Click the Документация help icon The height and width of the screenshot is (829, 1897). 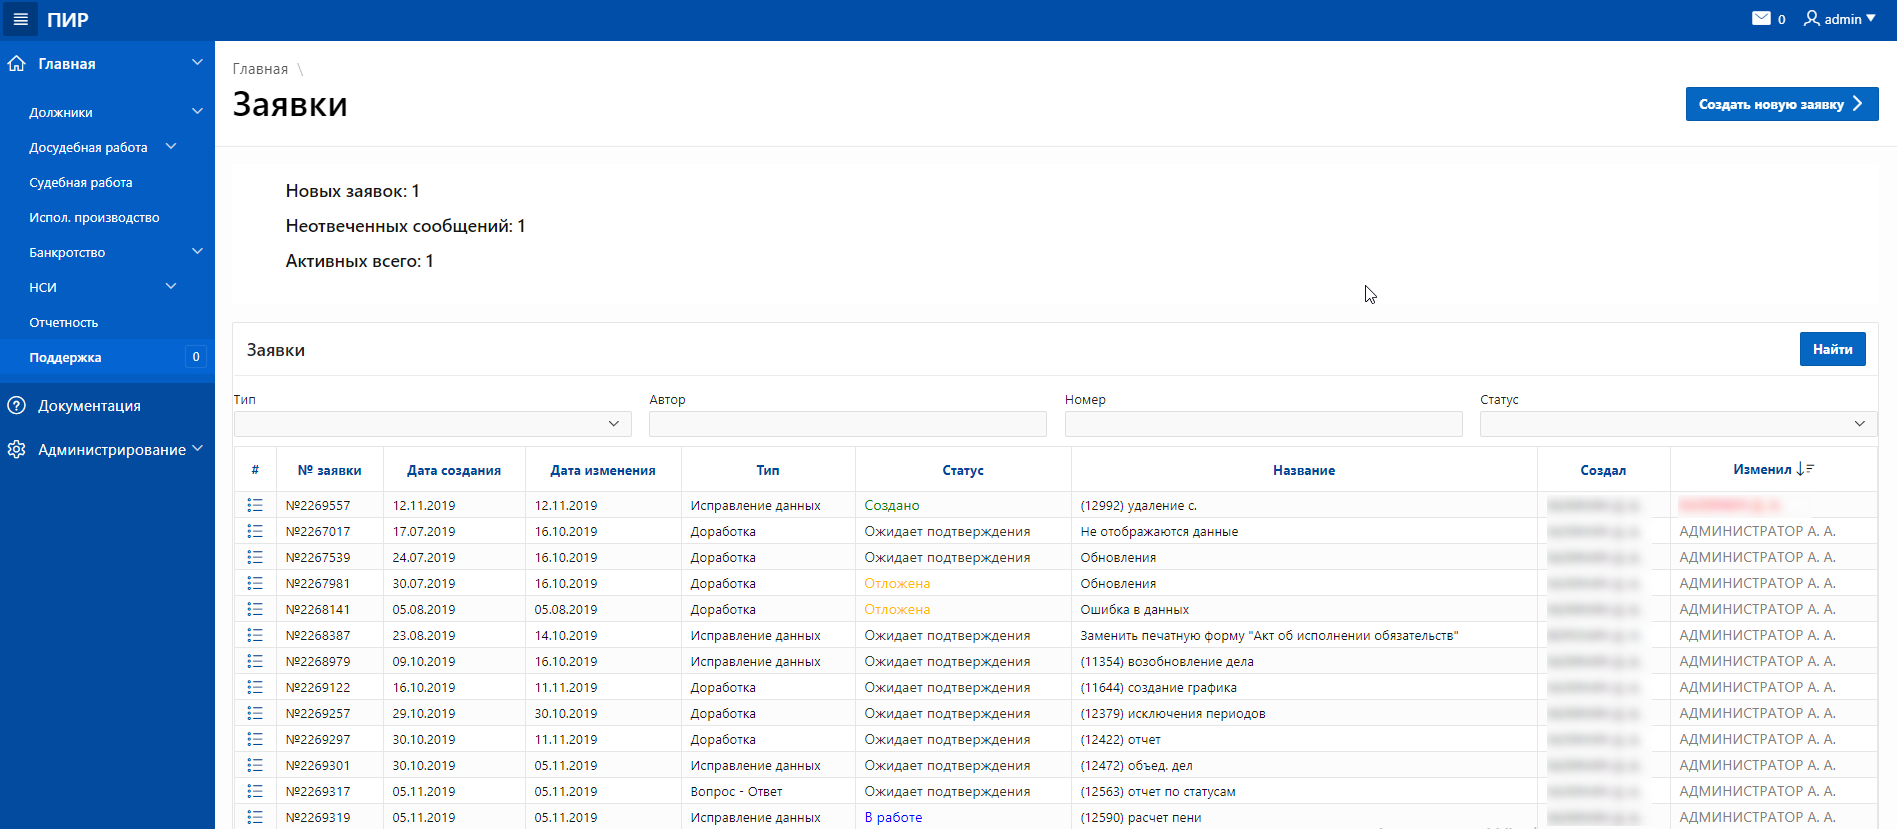[16, 405]
